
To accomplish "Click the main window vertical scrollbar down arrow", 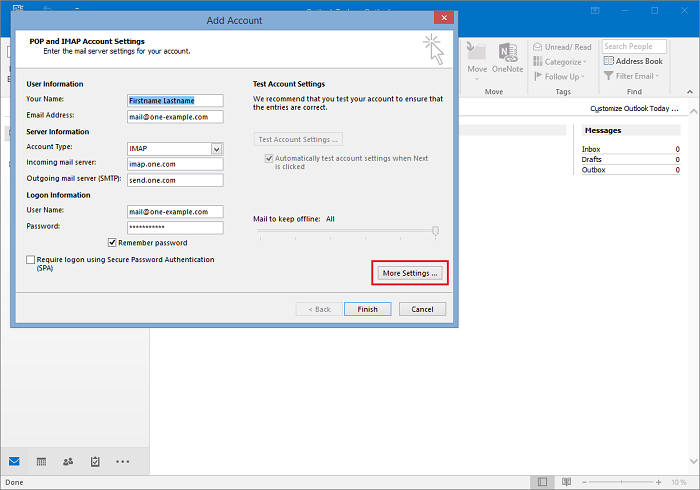I will [693, 461].
